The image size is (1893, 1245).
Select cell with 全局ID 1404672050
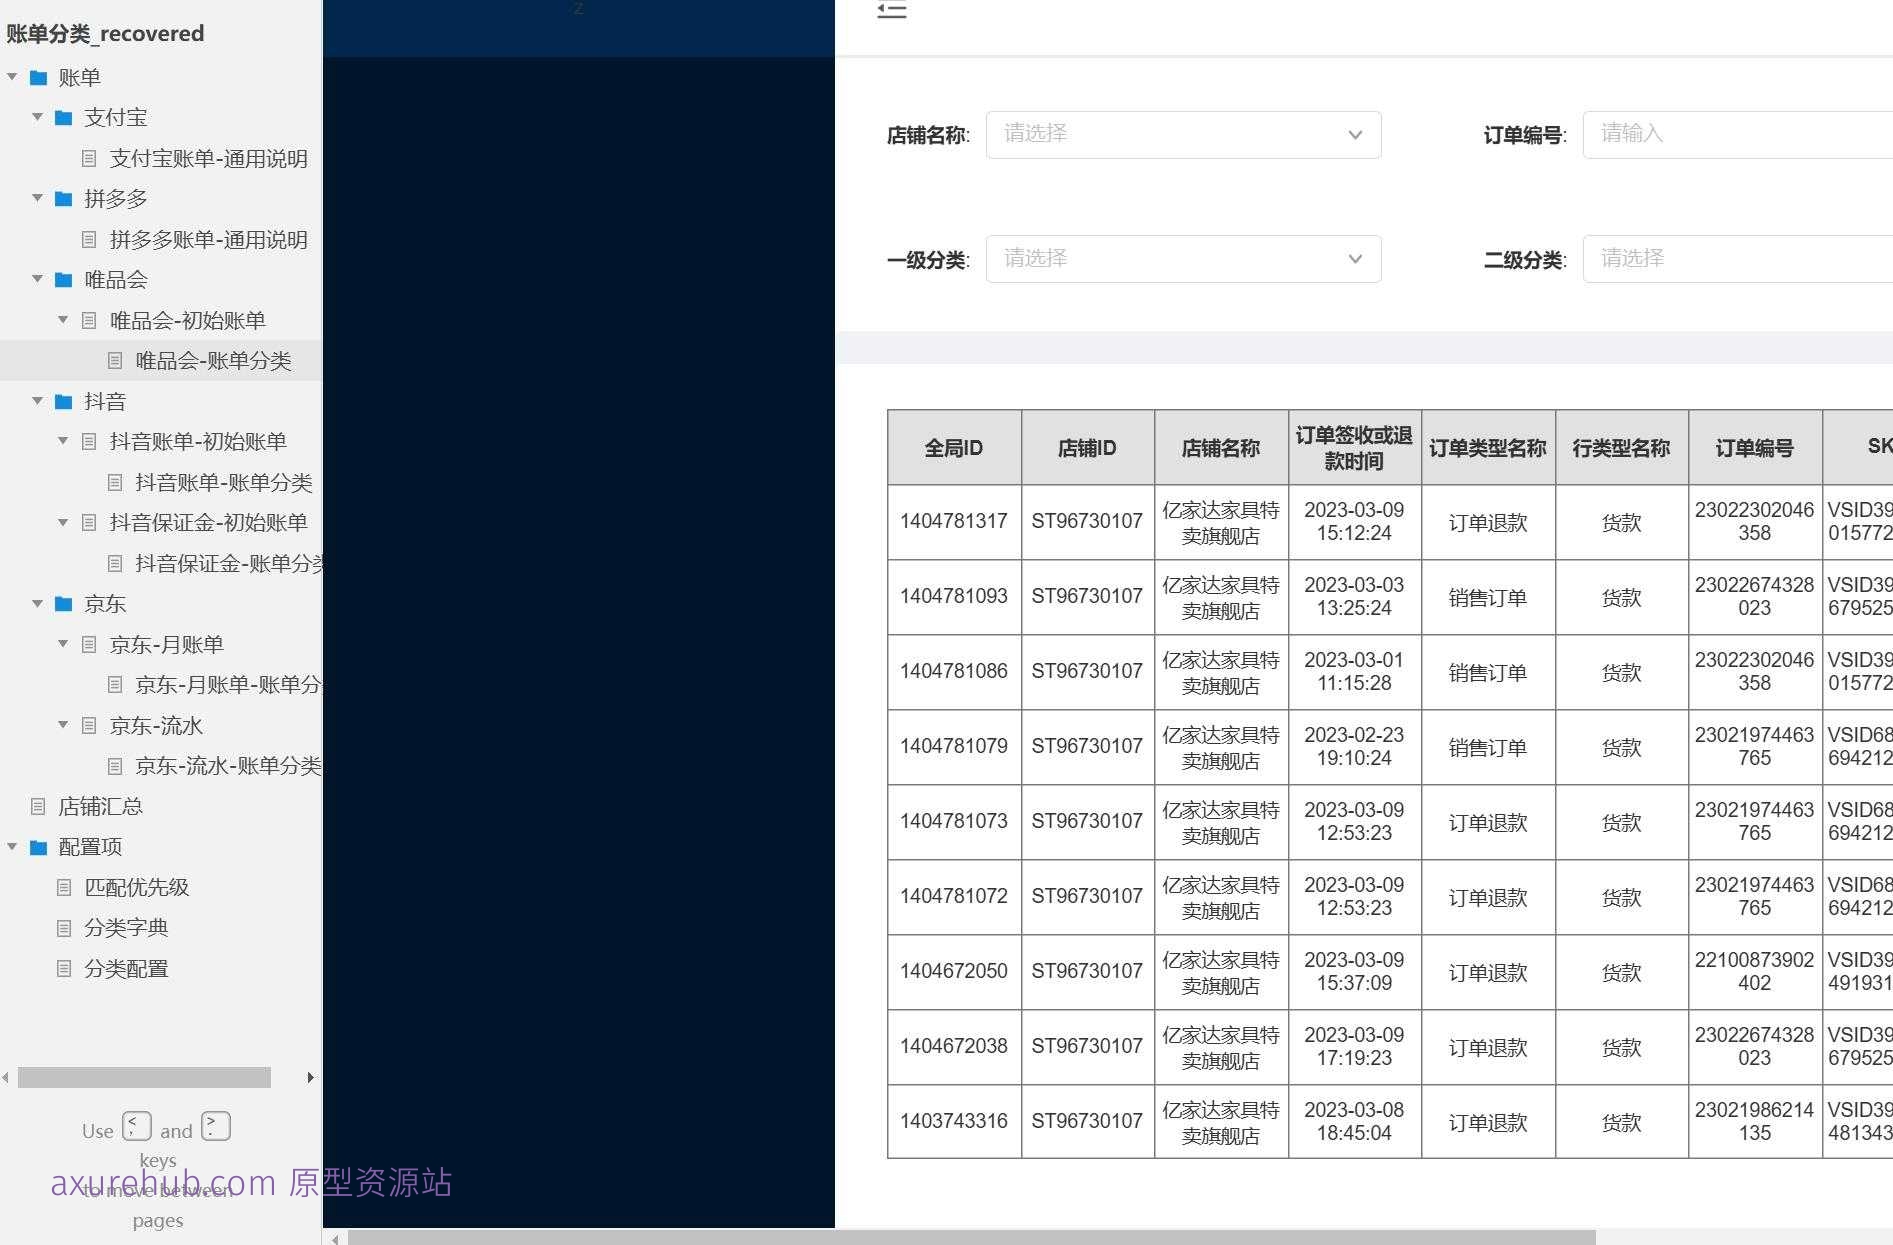(x=954, y=972)
